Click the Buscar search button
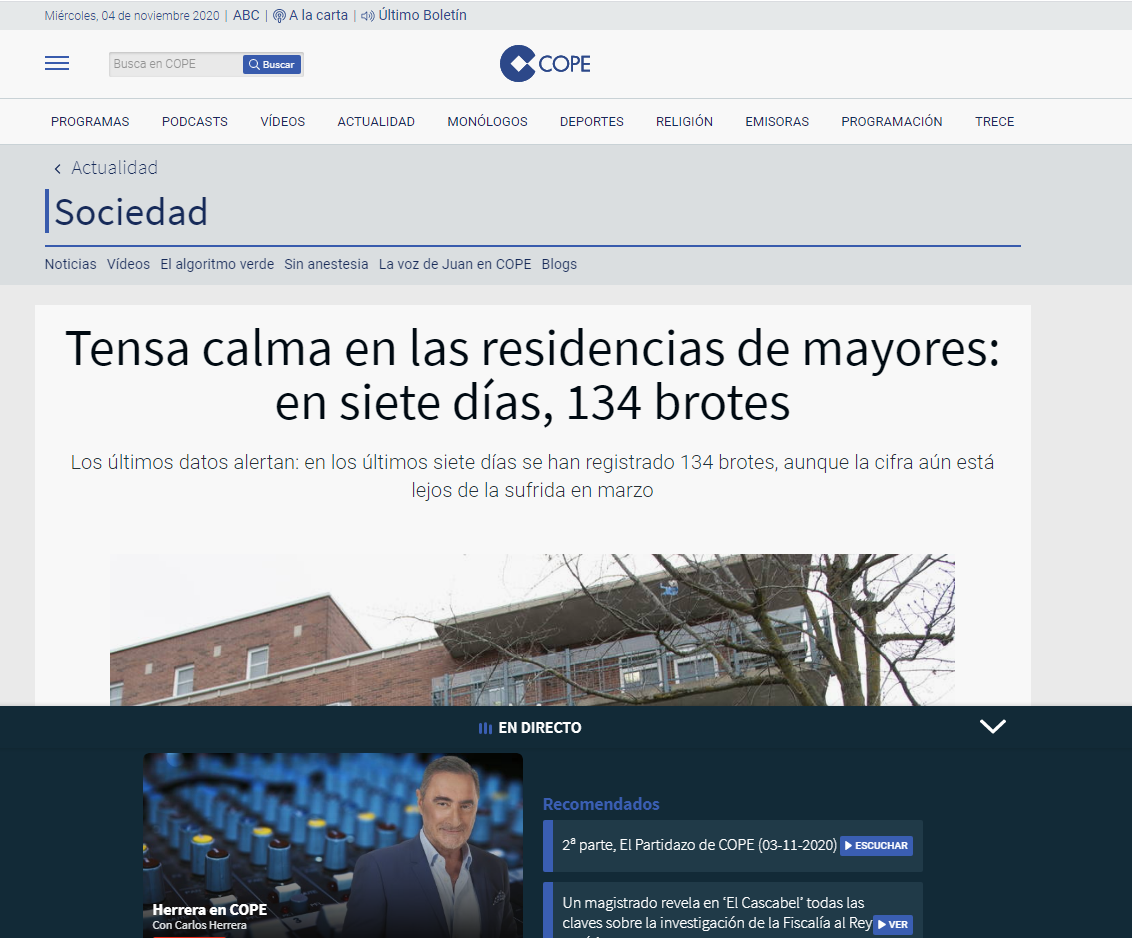This screenshot has width=1132, height=938. [x=271, y=64]
